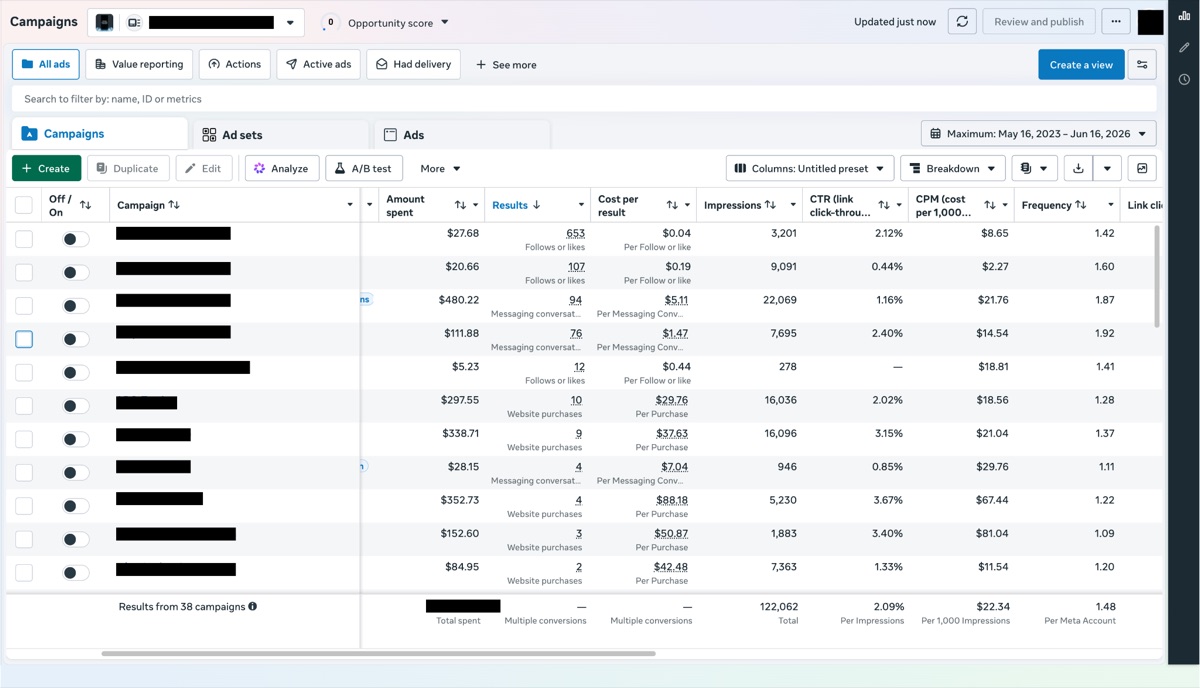
Task: Open the charts panel icon button
Action: pos(1142,169)
